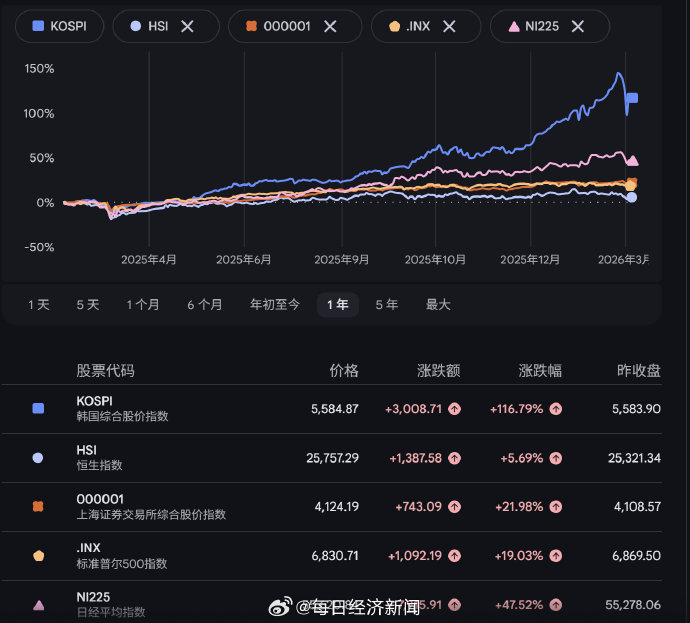Screen dimensions: 690x623
Task: Remove 000001 index chip from comparison
Action: point(330,26)
